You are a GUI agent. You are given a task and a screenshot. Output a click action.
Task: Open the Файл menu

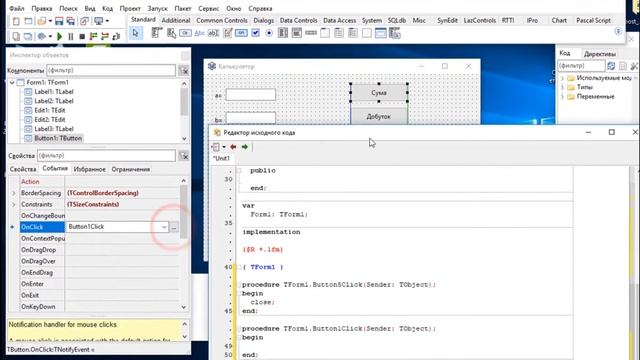coord(17,8)
